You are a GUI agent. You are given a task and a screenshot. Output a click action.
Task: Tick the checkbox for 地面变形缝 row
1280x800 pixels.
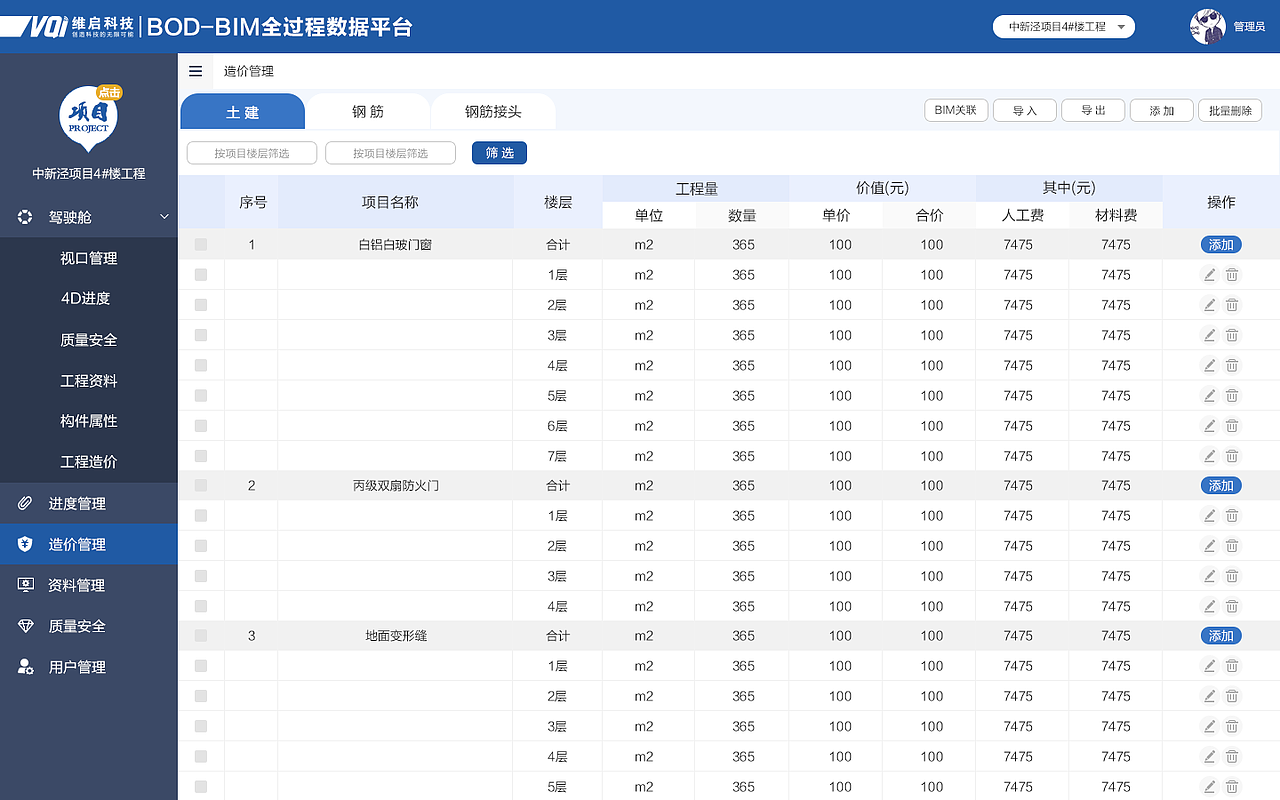pyautogui.click(x=200, y=635)
